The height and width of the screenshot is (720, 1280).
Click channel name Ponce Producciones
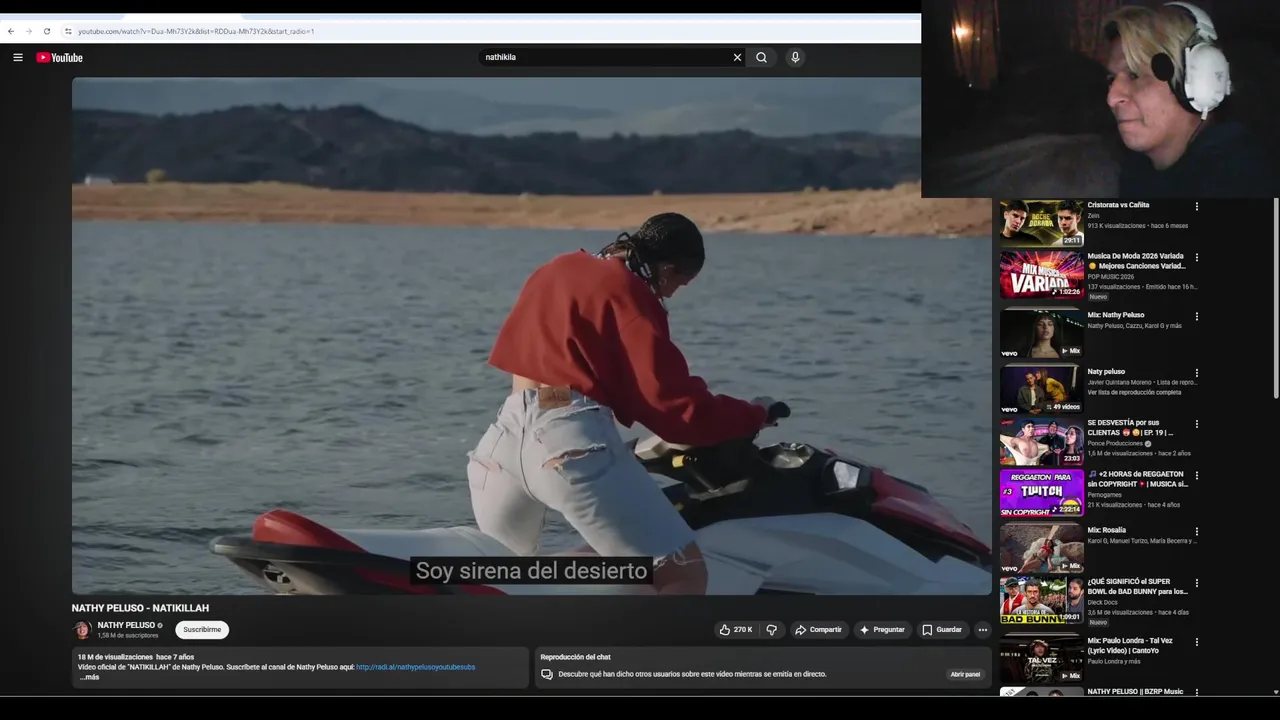pos(1115,443)
